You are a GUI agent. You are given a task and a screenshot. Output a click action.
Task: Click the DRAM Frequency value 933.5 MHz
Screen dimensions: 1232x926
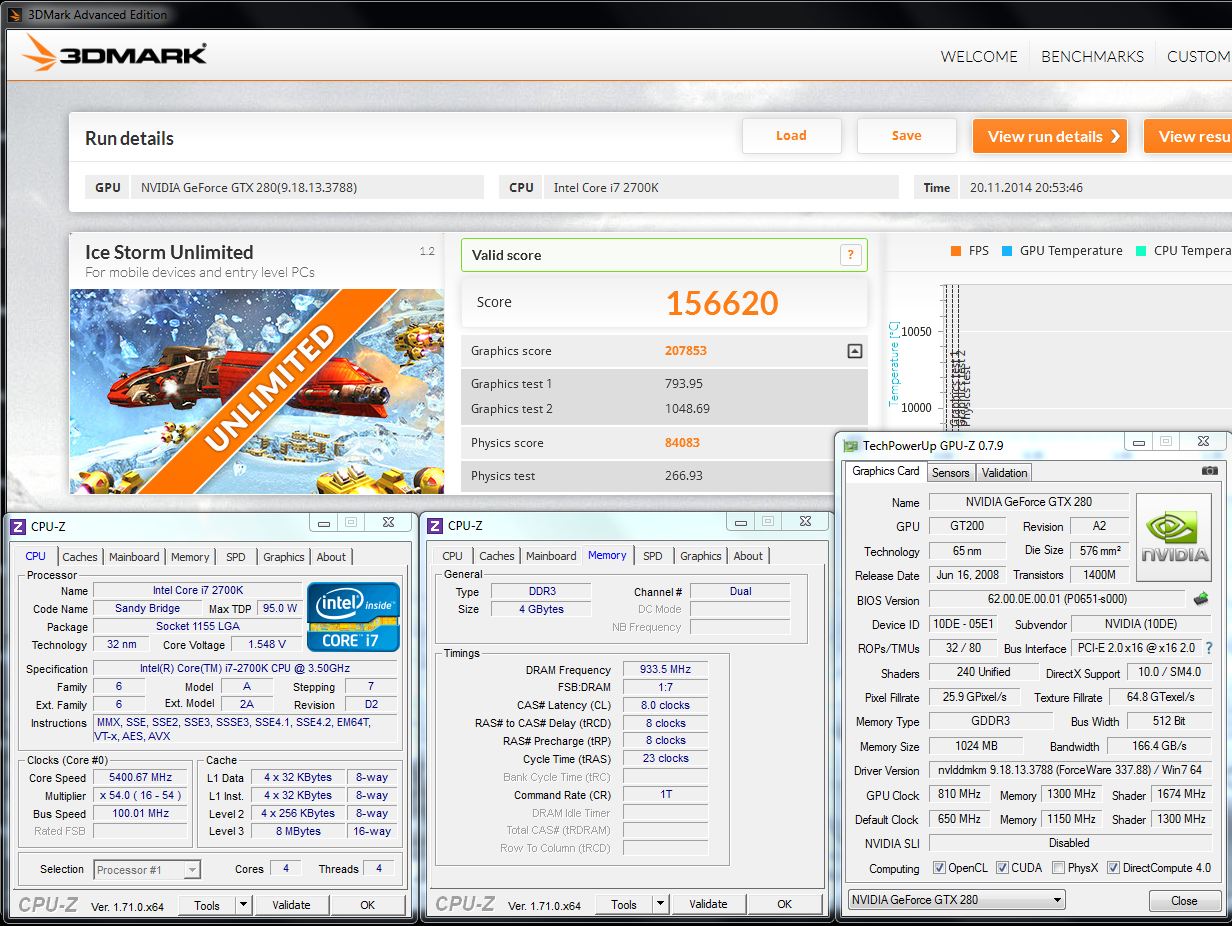[x=665, y=670]
